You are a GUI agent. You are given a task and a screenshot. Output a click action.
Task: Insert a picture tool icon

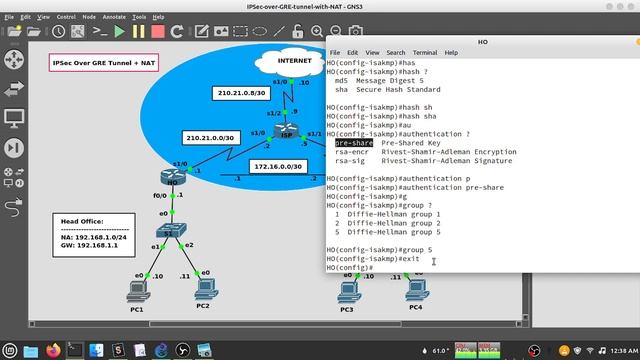coord(221,31)
